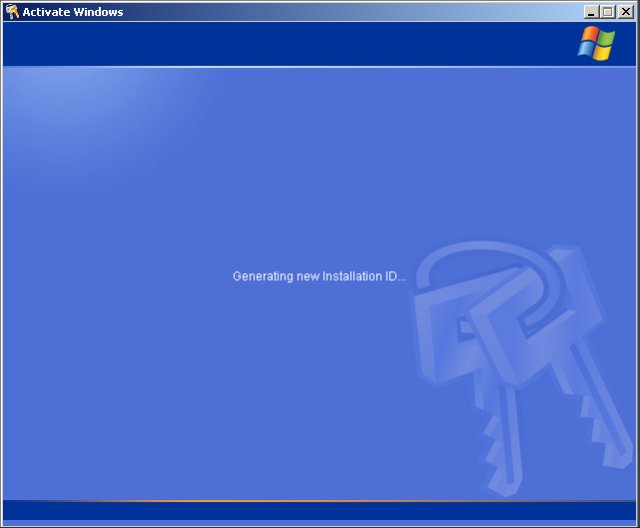Click the 'Generating new Installation ID...' message

319,276
